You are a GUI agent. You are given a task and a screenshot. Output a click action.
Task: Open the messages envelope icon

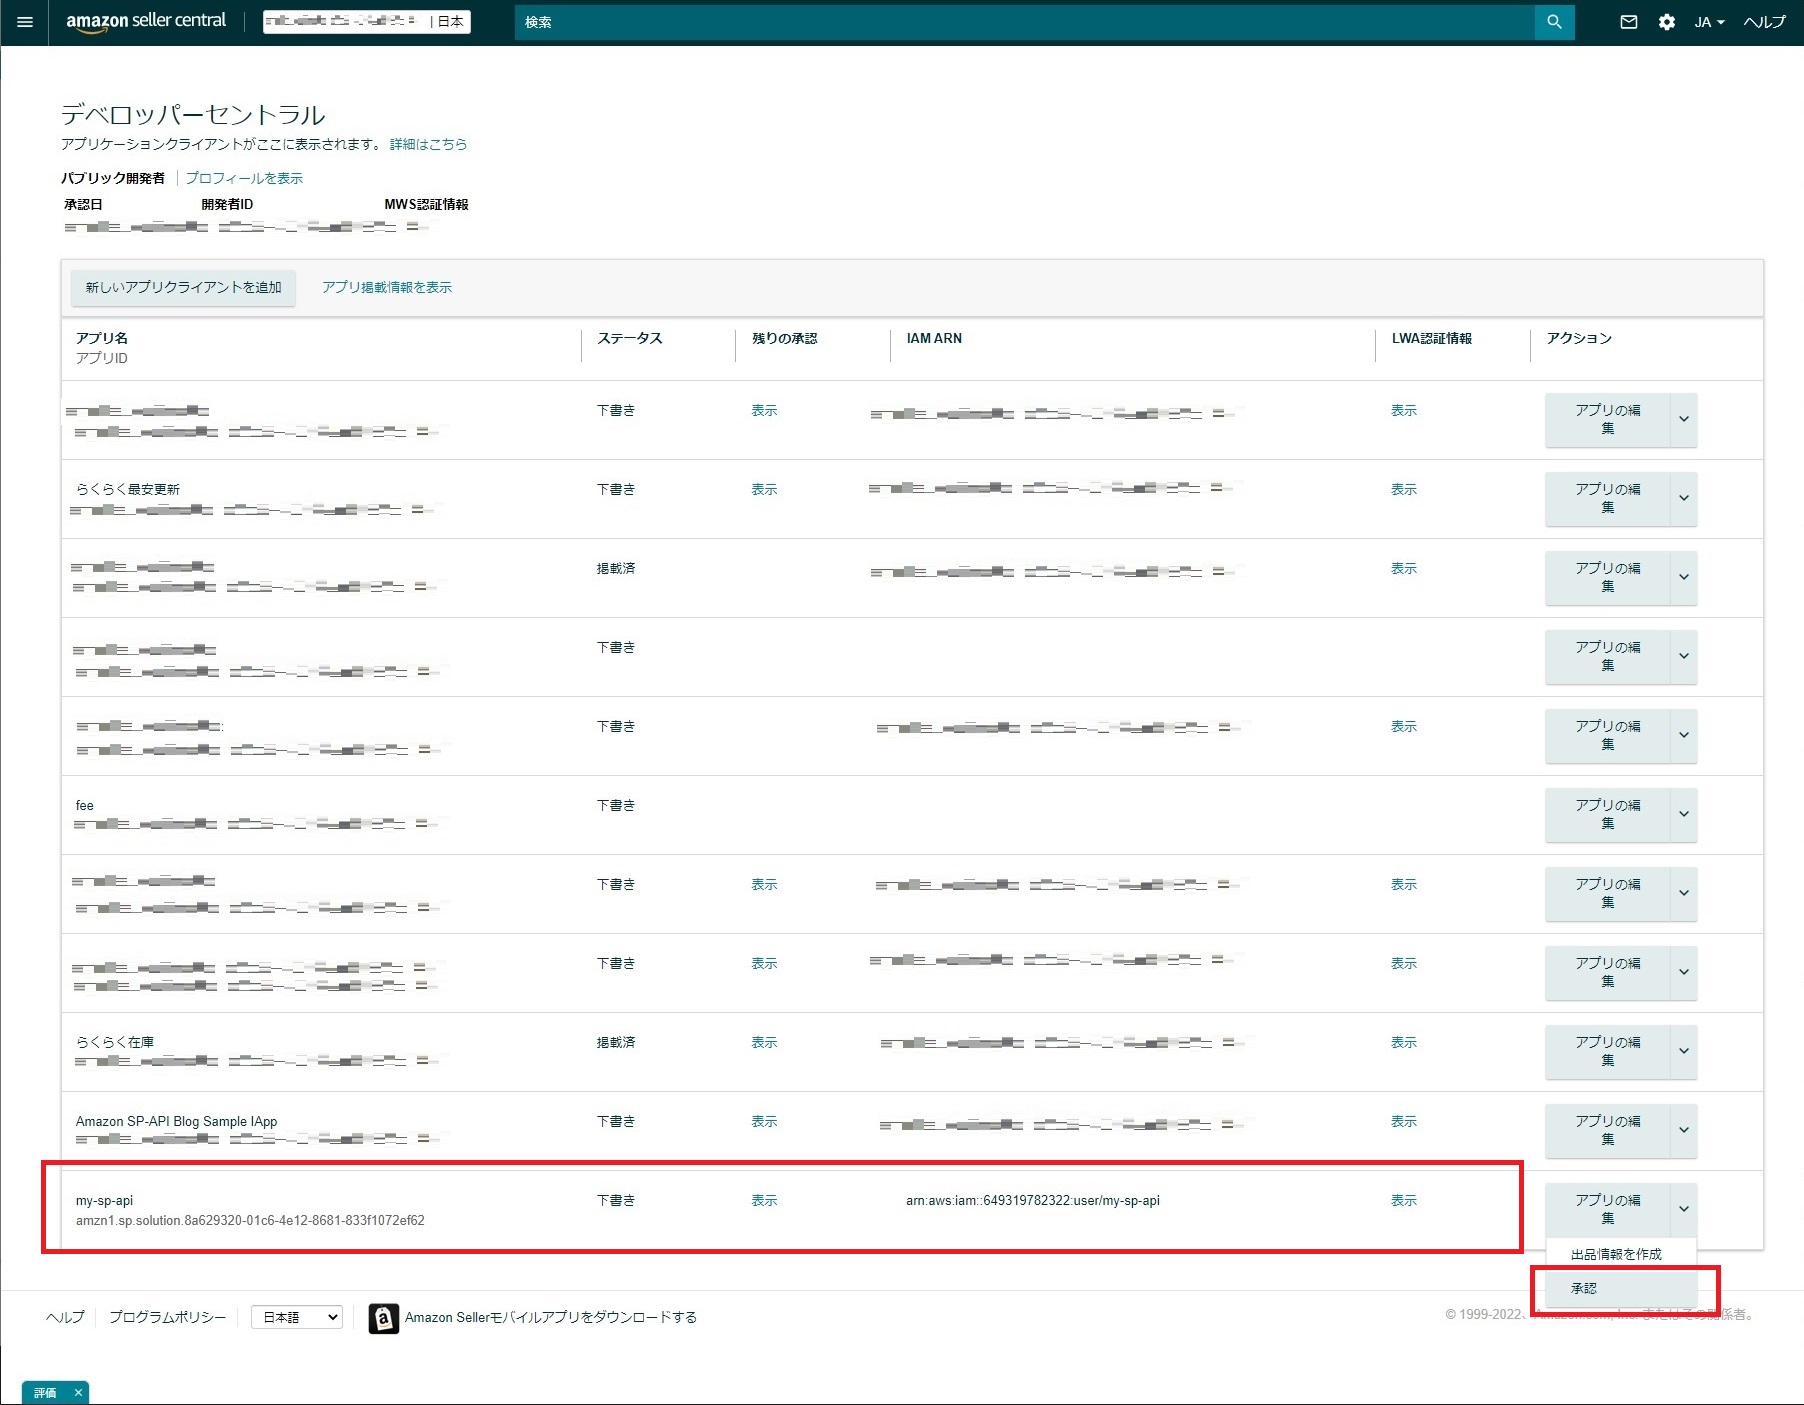tap(1628, 21)
